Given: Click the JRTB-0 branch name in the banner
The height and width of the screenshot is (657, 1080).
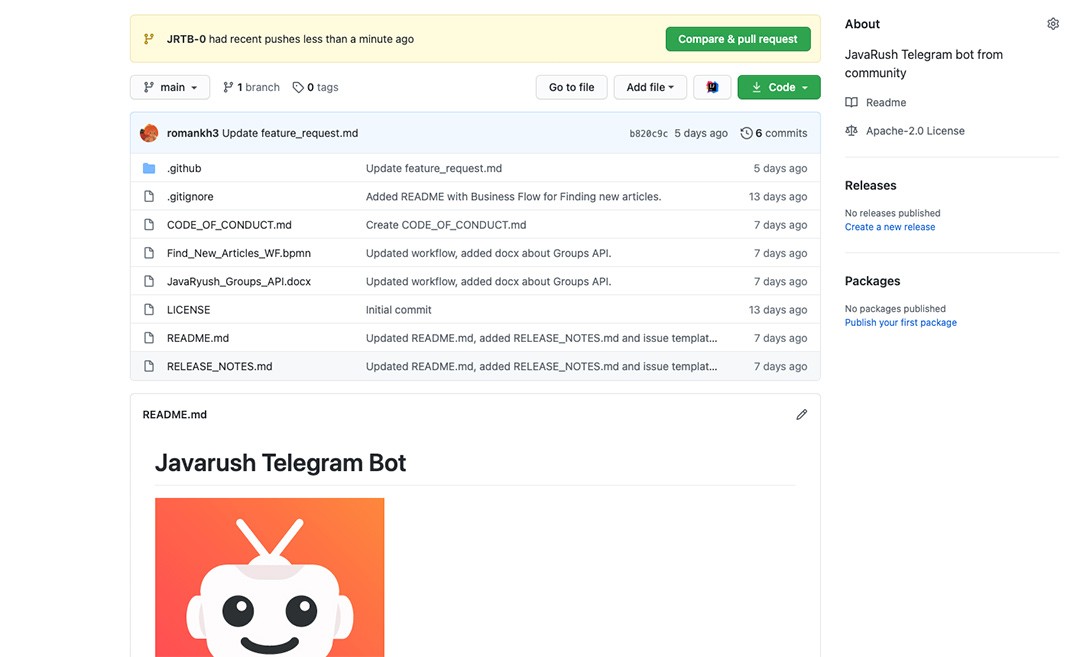Looking at the screenshot, I should (x=186, y=39).
